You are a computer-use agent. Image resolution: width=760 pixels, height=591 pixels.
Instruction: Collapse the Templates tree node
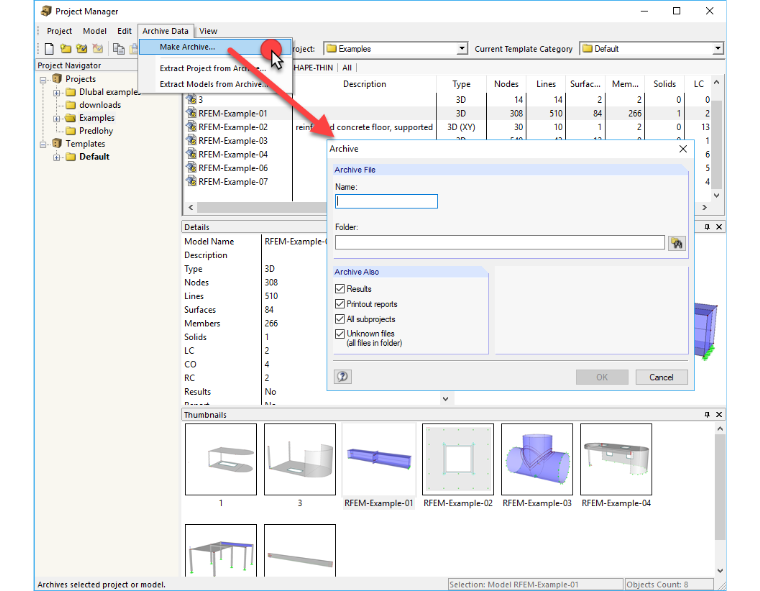[x=43, y=144]
